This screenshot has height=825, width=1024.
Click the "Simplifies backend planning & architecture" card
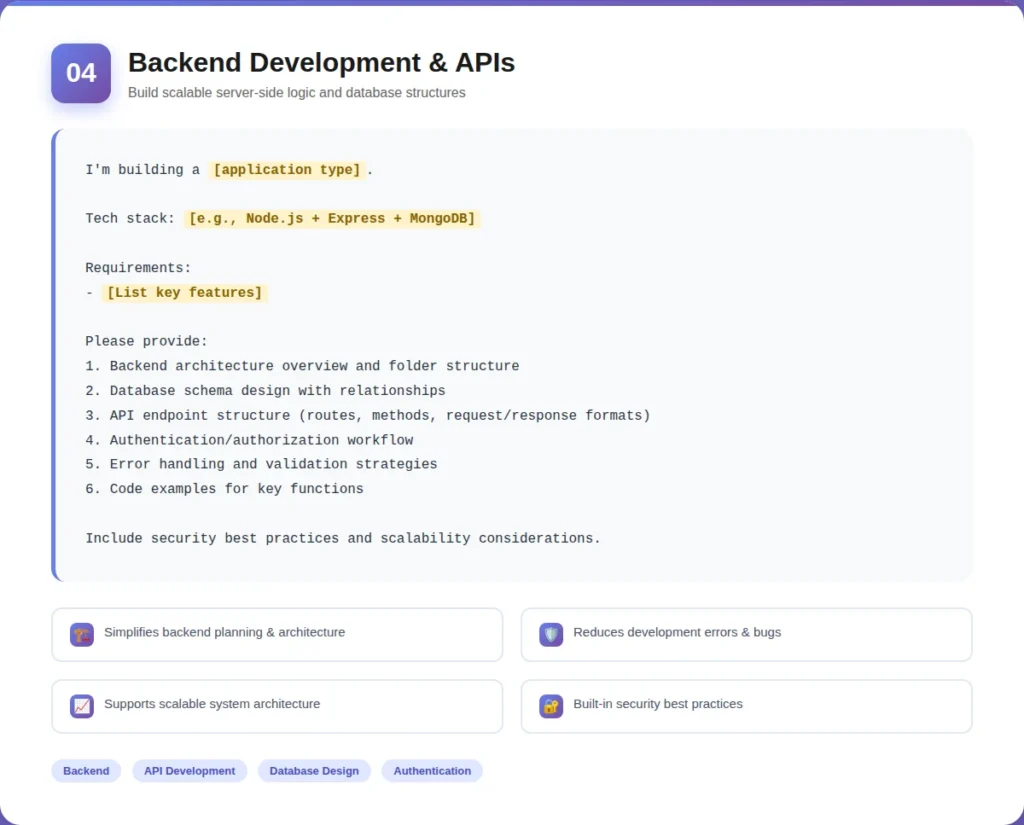276,634
